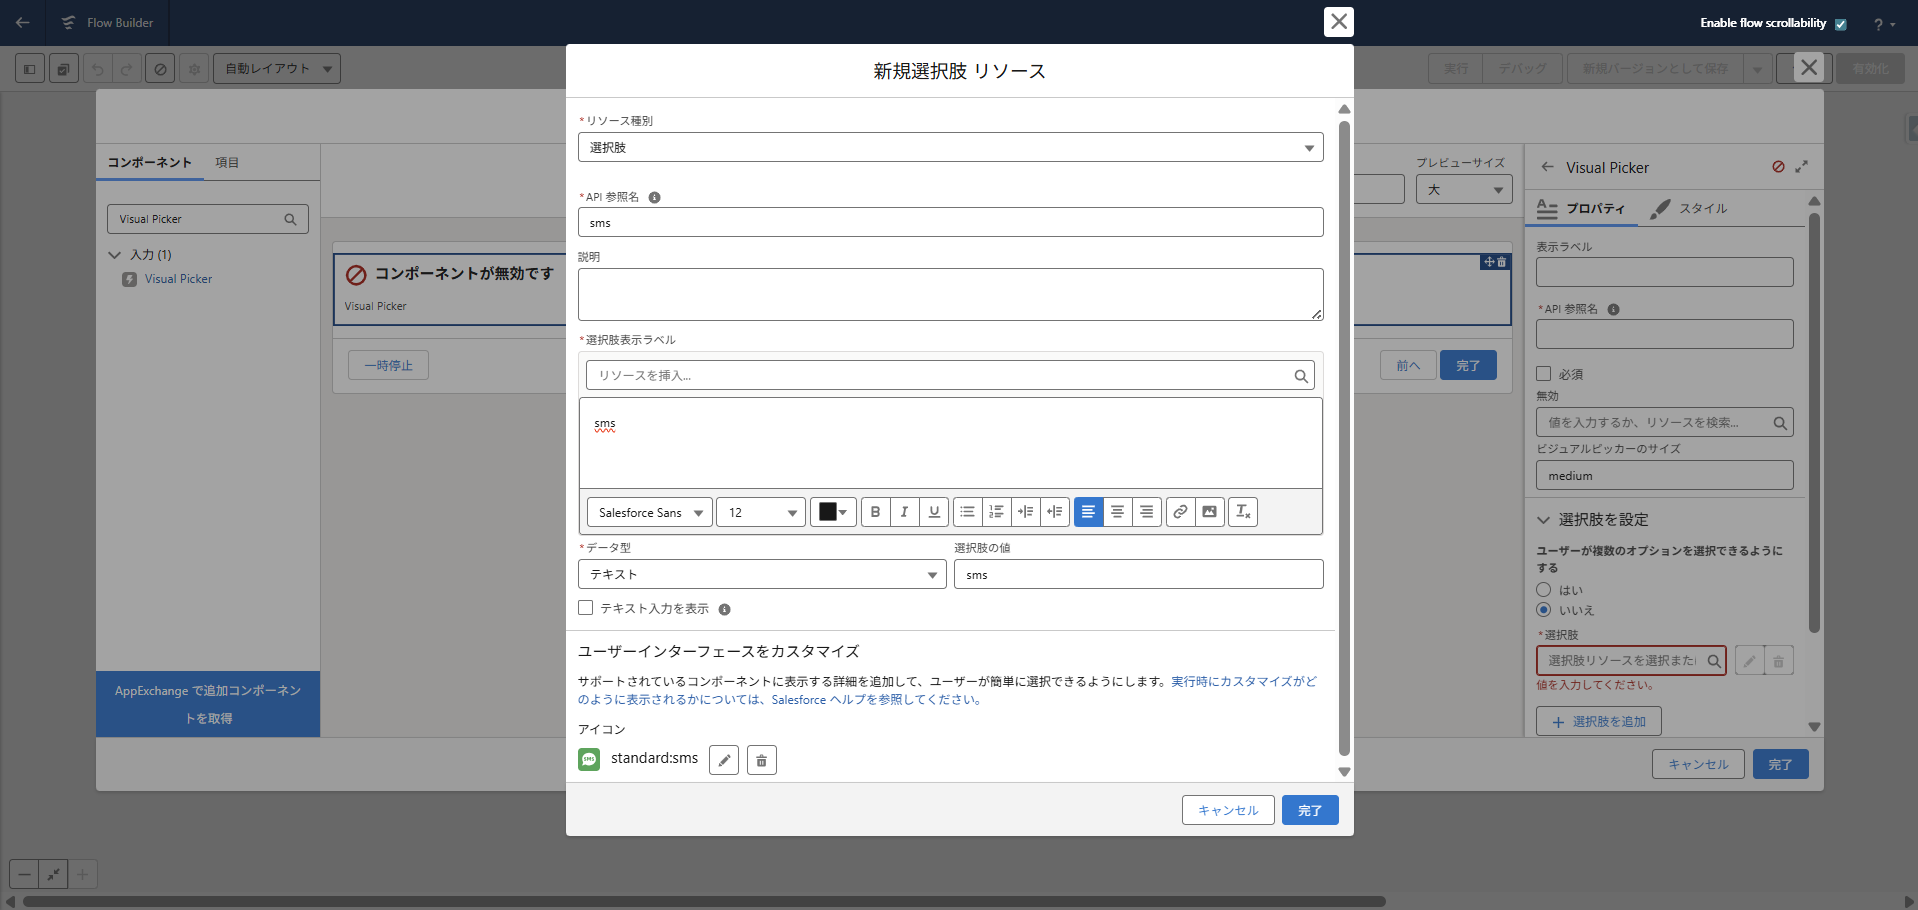This screenshot has width=1918, height=910.
Task: Select the はい radio option
Action: pos(1544,590)
